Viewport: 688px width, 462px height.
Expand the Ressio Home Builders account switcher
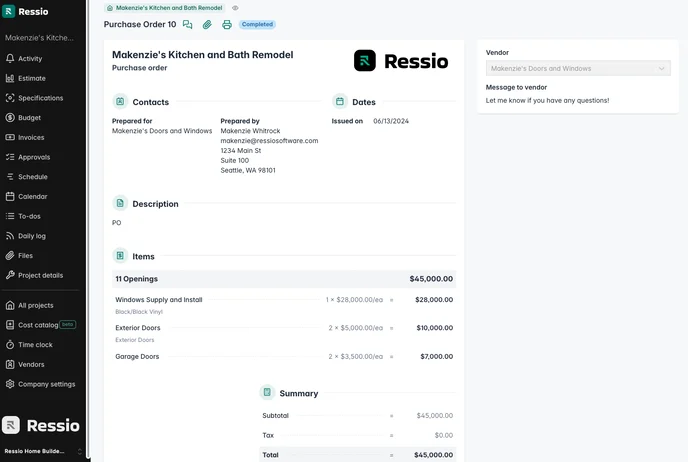point(43,451)
